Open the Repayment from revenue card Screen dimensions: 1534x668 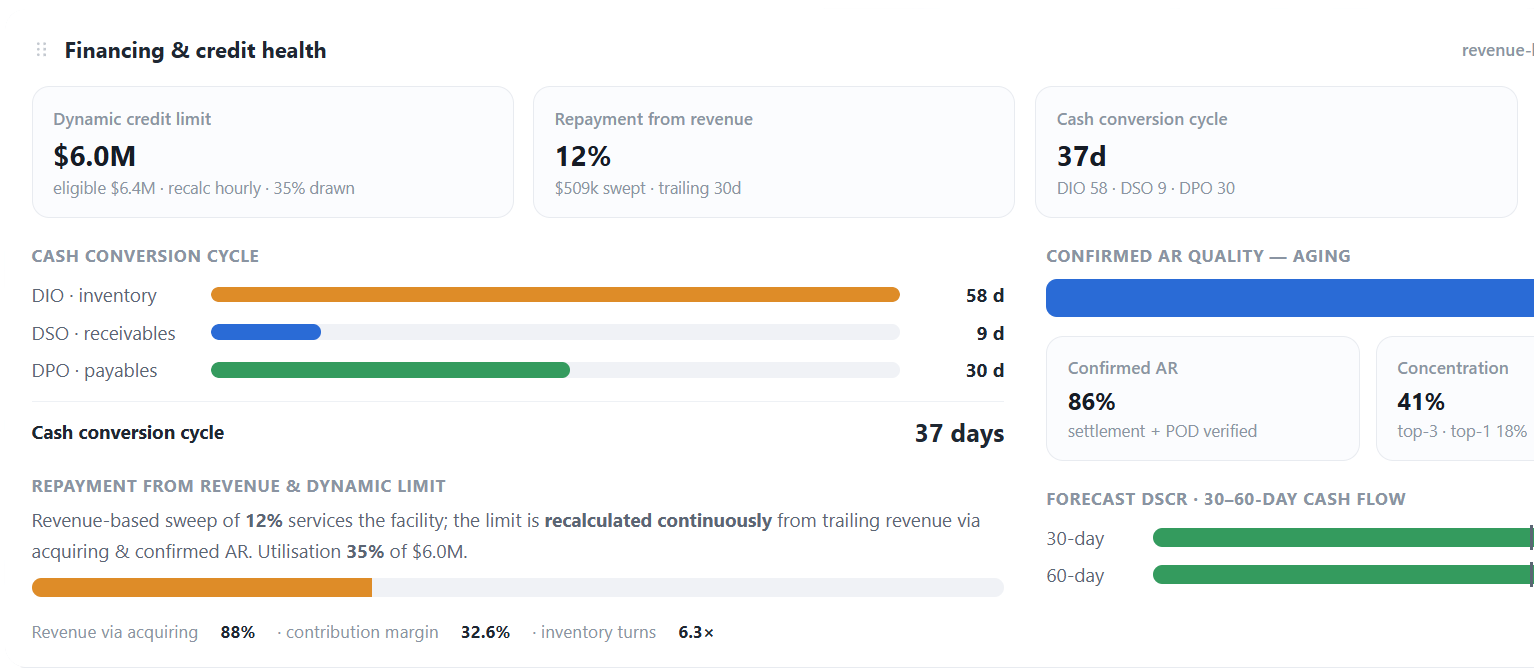point(774,152)
